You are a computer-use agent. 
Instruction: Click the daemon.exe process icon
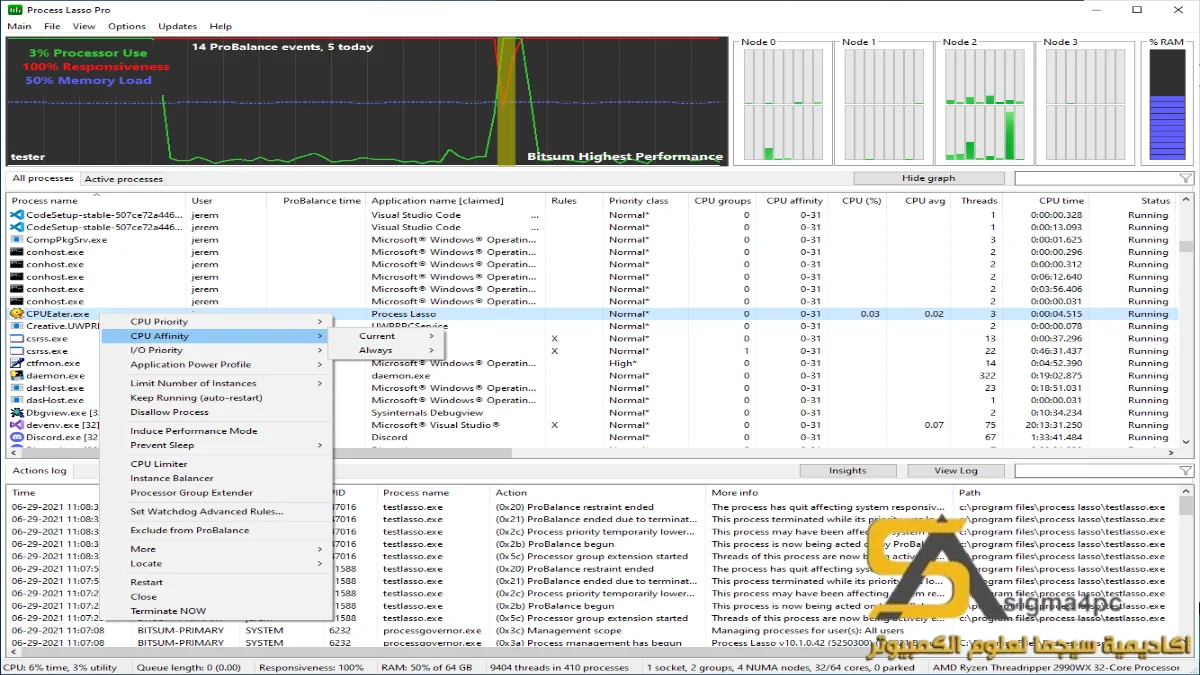(16, 376)
